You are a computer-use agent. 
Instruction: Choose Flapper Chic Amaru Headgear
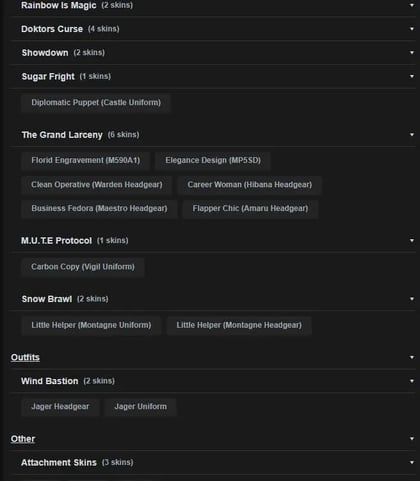250,209
